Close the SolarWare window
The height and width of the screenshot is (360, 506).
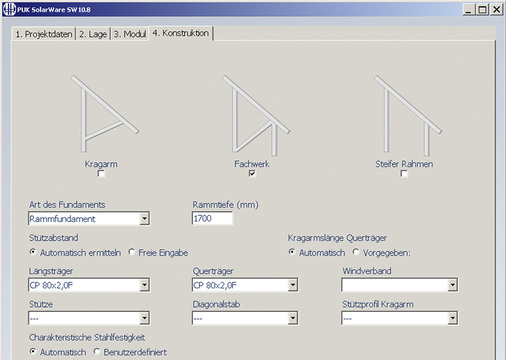point(496,9)
